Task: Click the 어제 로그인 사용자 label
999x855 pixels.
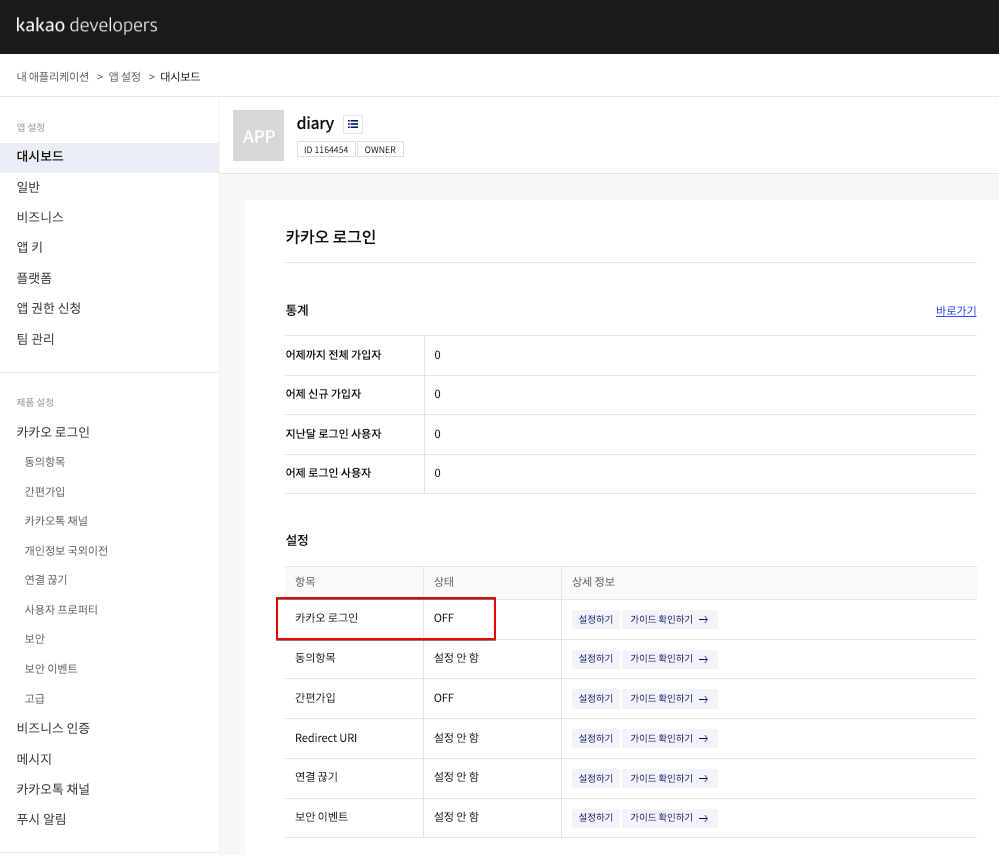Action: (x=328, y=473)
